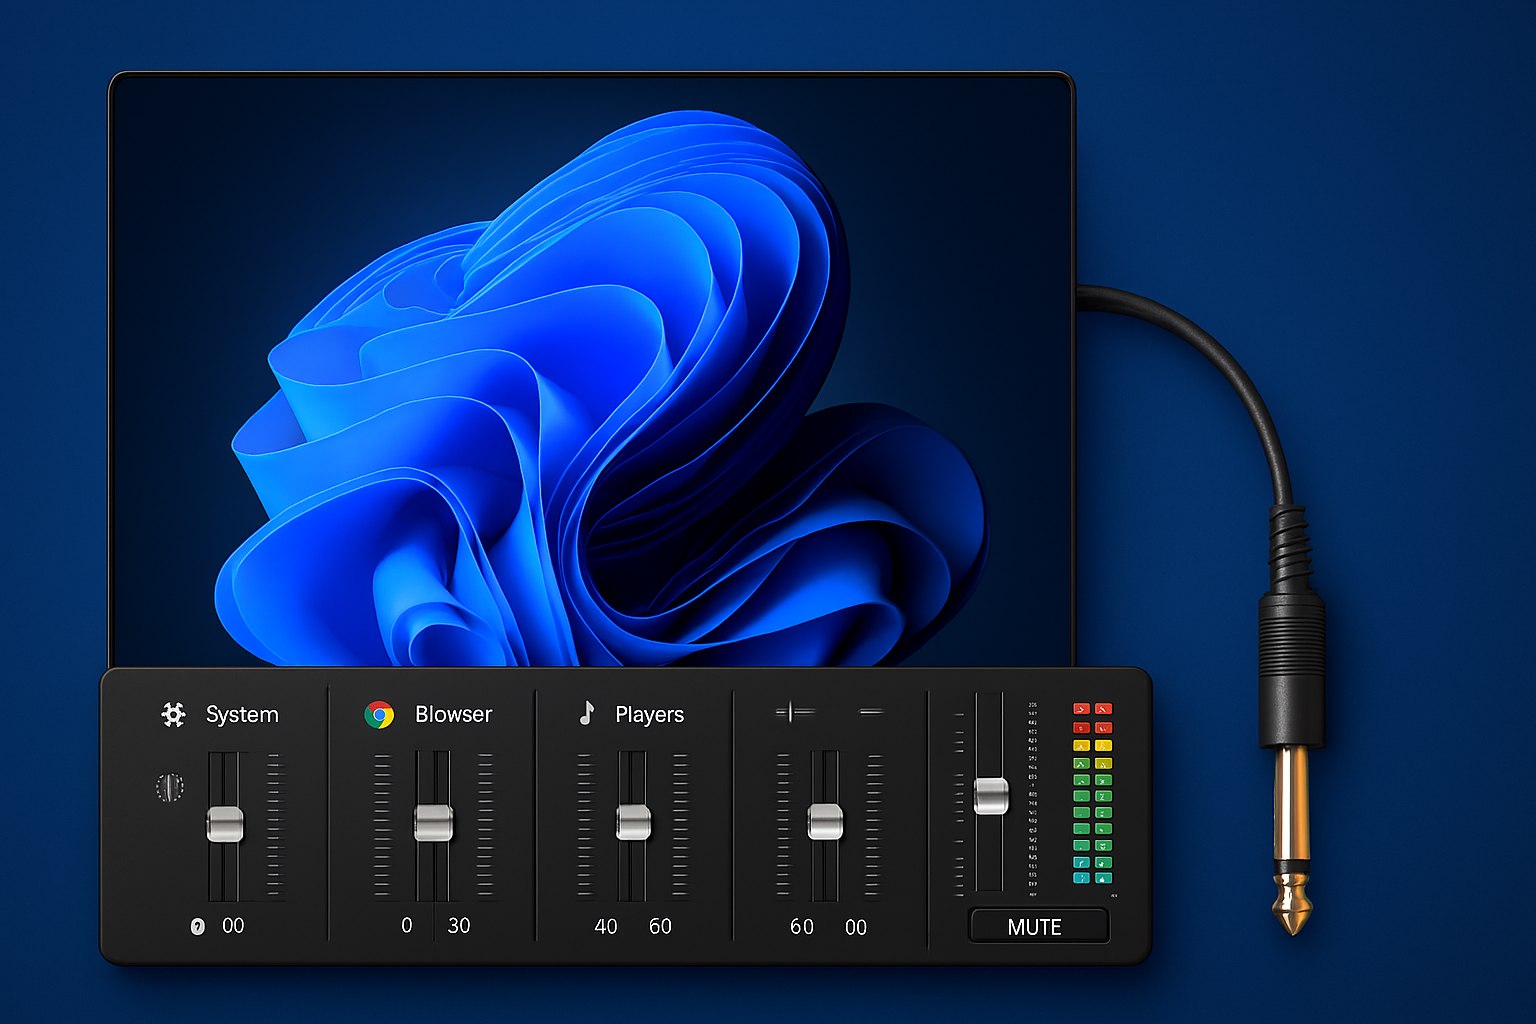Image resolution: width=1536 pixels, height=1024 pixels.
Task: Click the Players channel header
Action: click(x=649, y=714)
